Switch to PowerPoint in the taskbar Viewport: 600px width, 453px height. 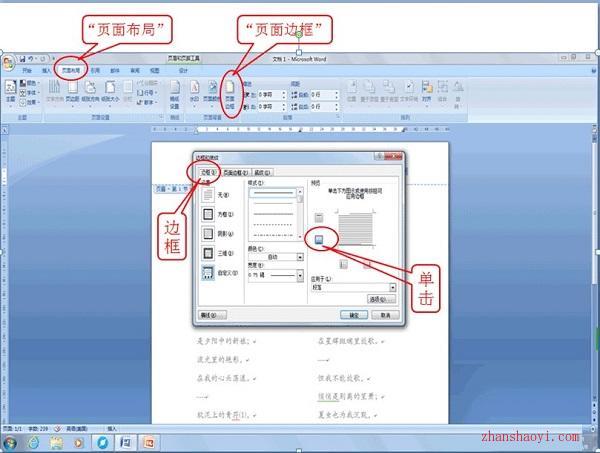[148, 443]
